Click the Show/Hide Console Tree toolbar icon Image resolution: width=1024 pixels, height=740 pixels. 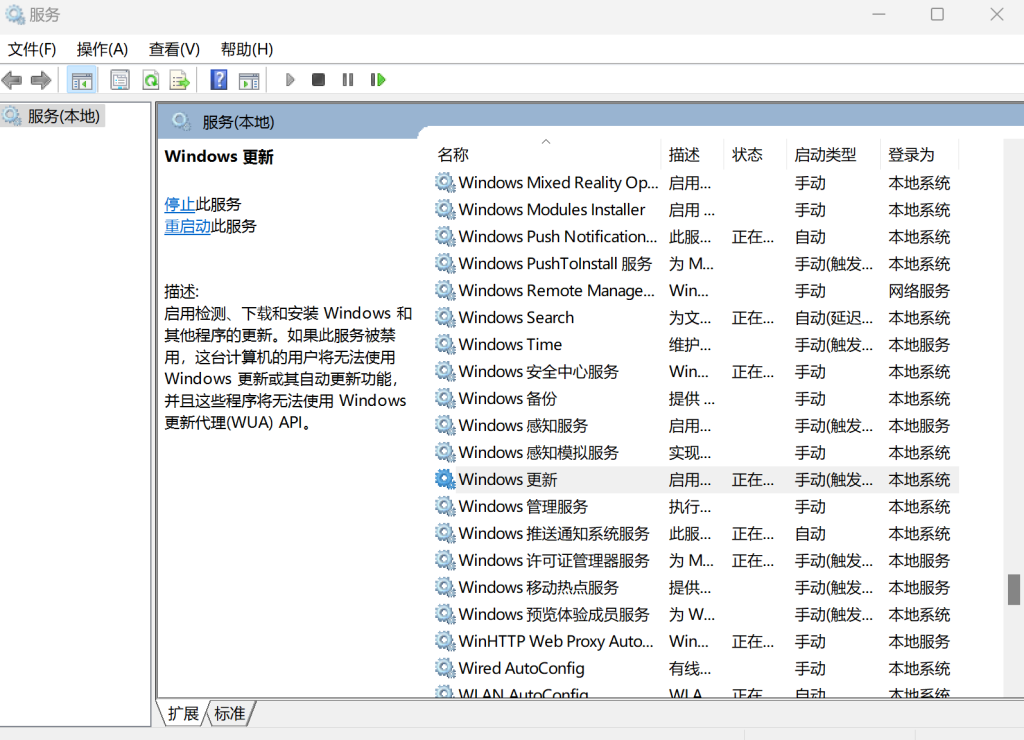[82, 80]
